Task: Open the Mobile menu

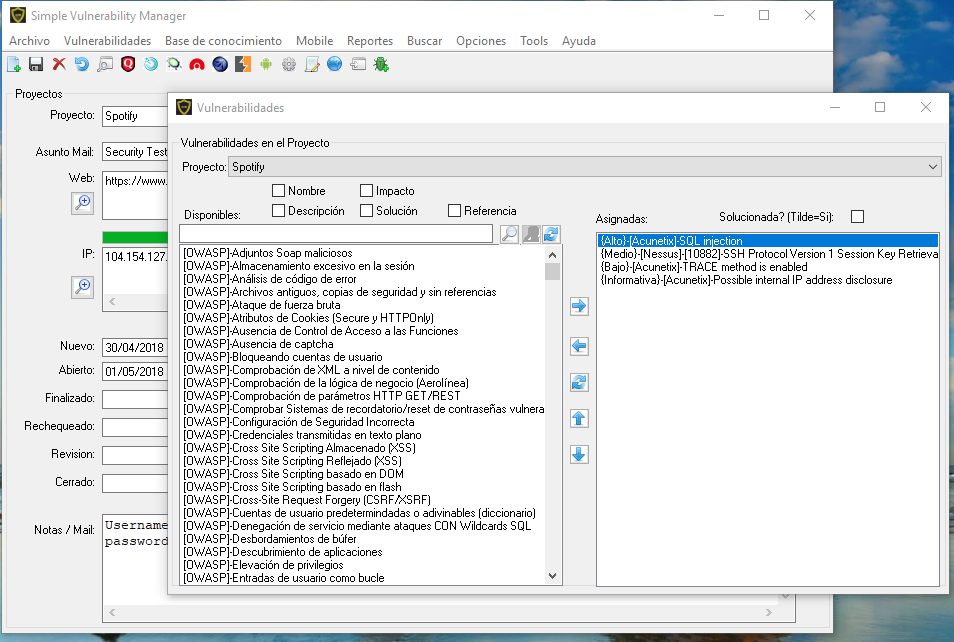Action: [x=315, y=41]
